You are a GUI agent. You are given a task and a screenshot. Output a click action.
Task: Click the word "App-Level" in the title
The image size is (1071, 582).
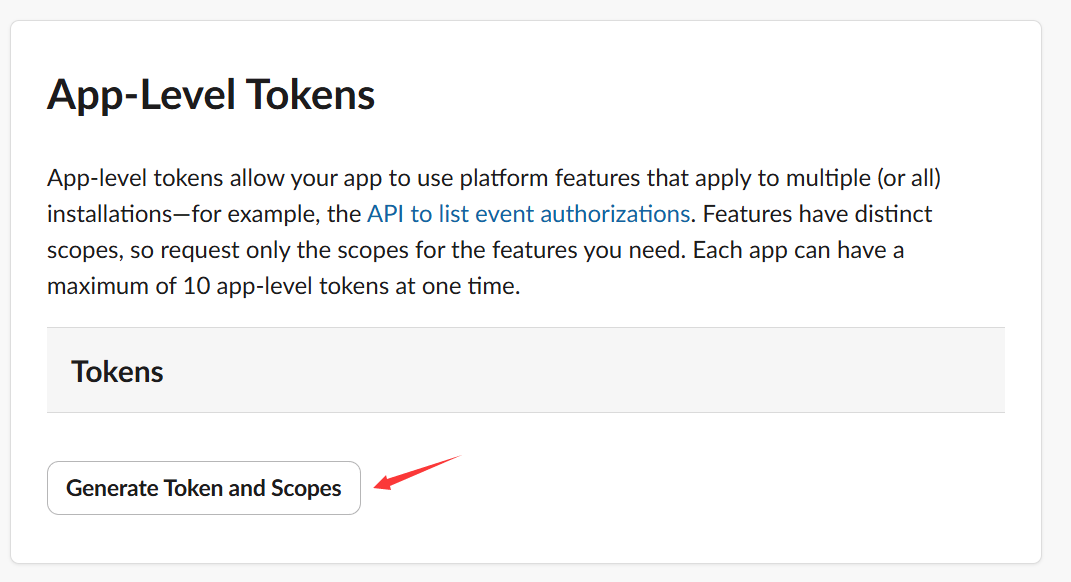(141, 96)
